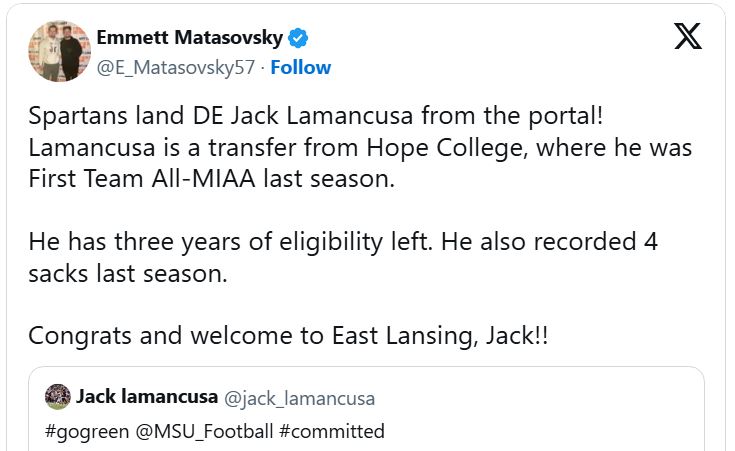Click the Emmett Matasovsky display name

(x=189, y=39)
